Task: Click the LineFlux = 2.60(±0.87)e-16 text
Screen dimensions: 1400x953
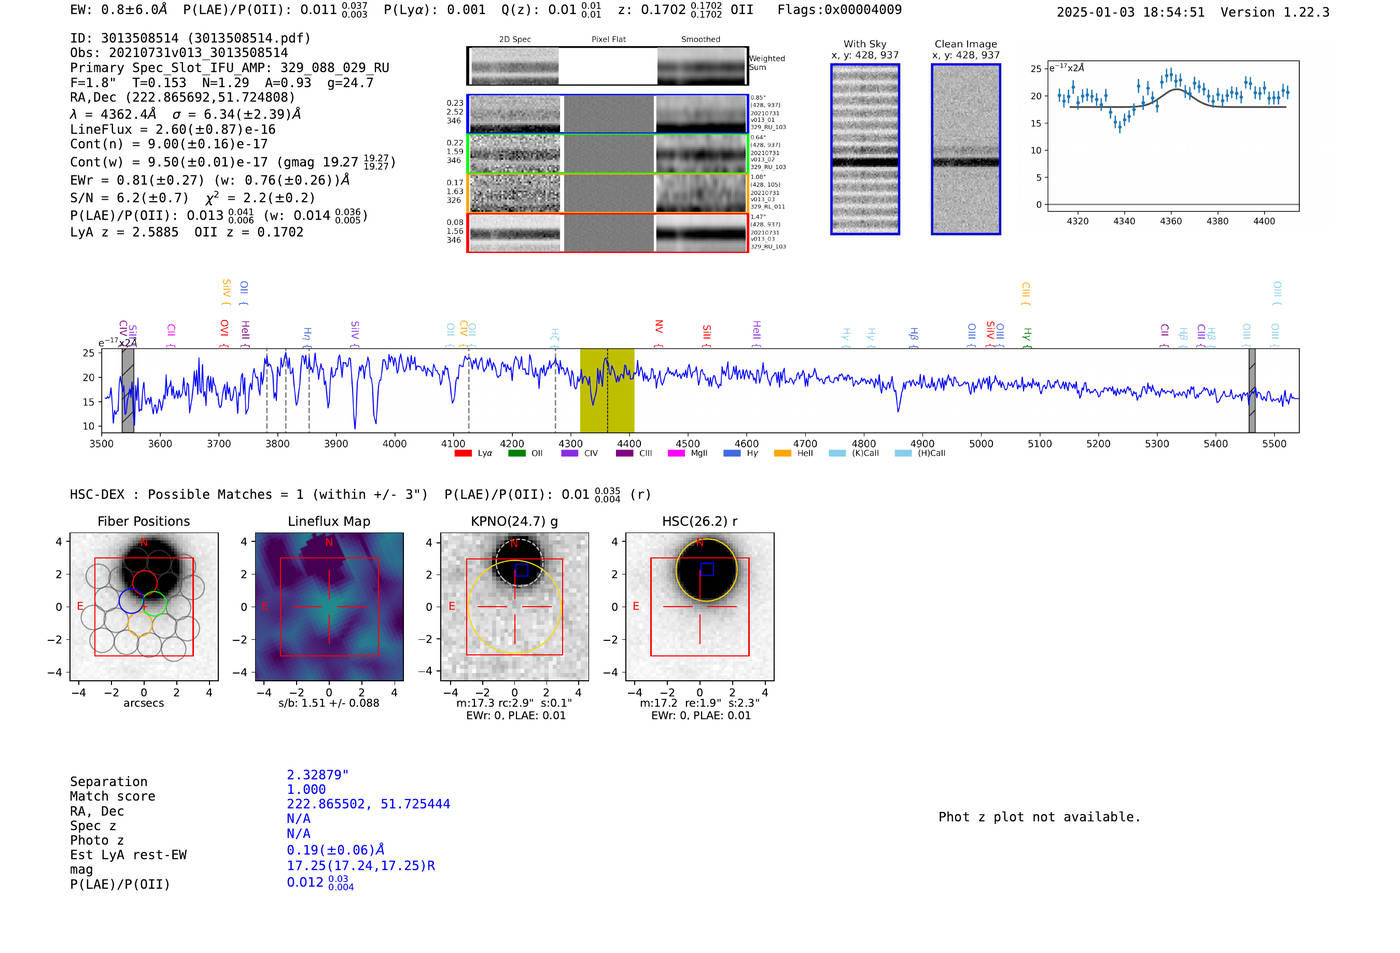Action: [173, 129]
